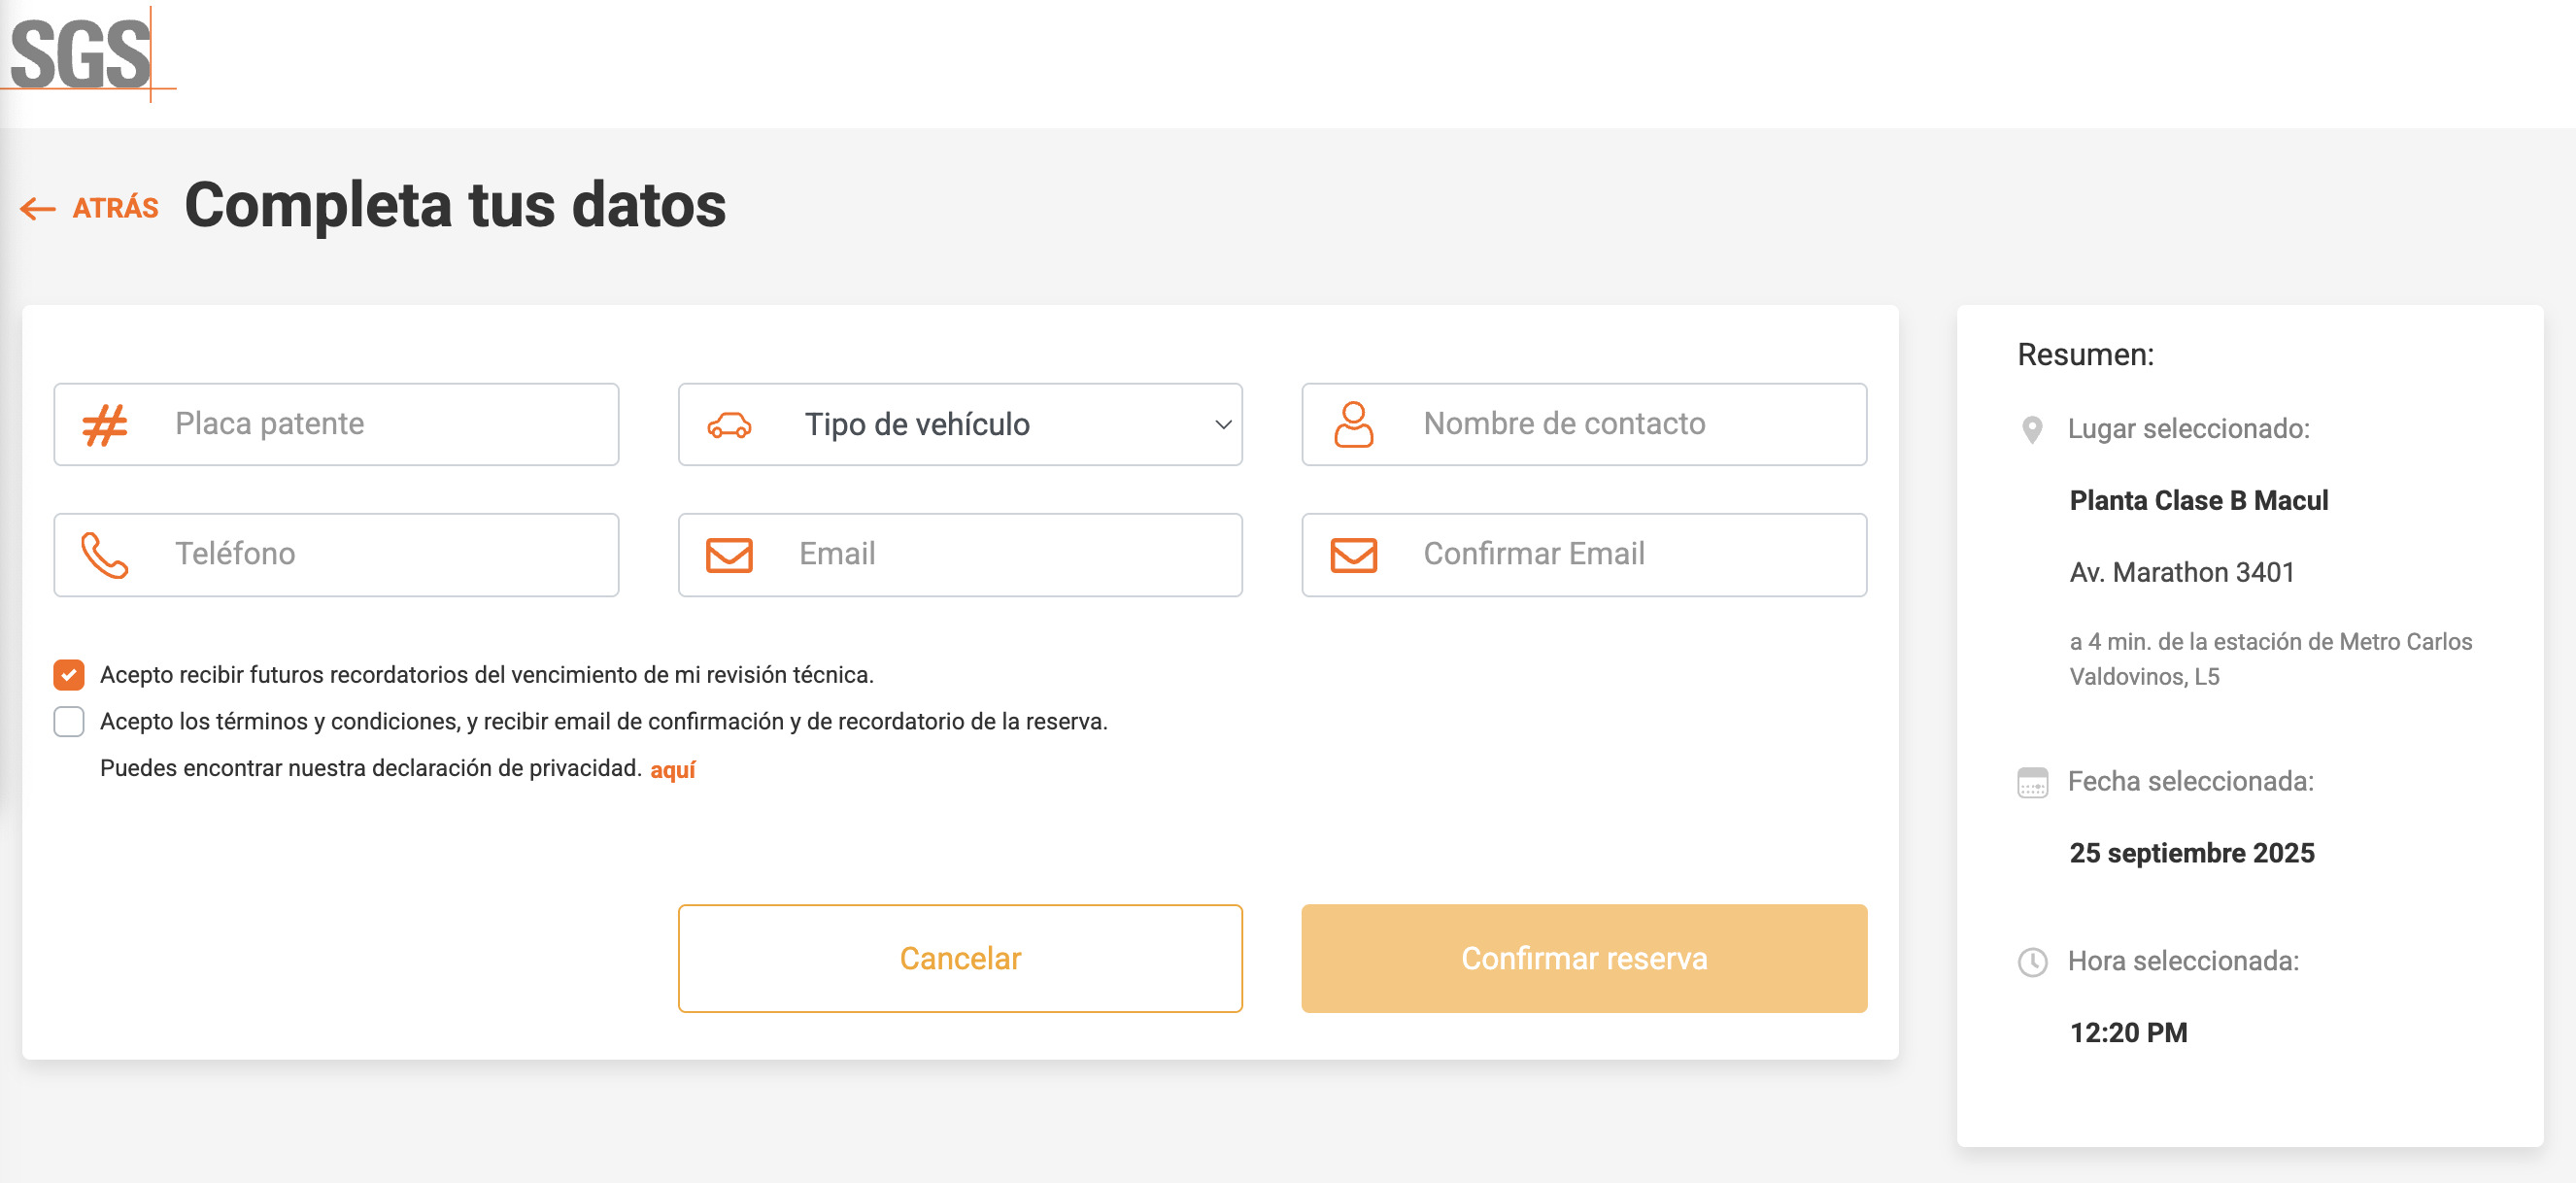Open the privacy statement via aquí link

(672, 769)
